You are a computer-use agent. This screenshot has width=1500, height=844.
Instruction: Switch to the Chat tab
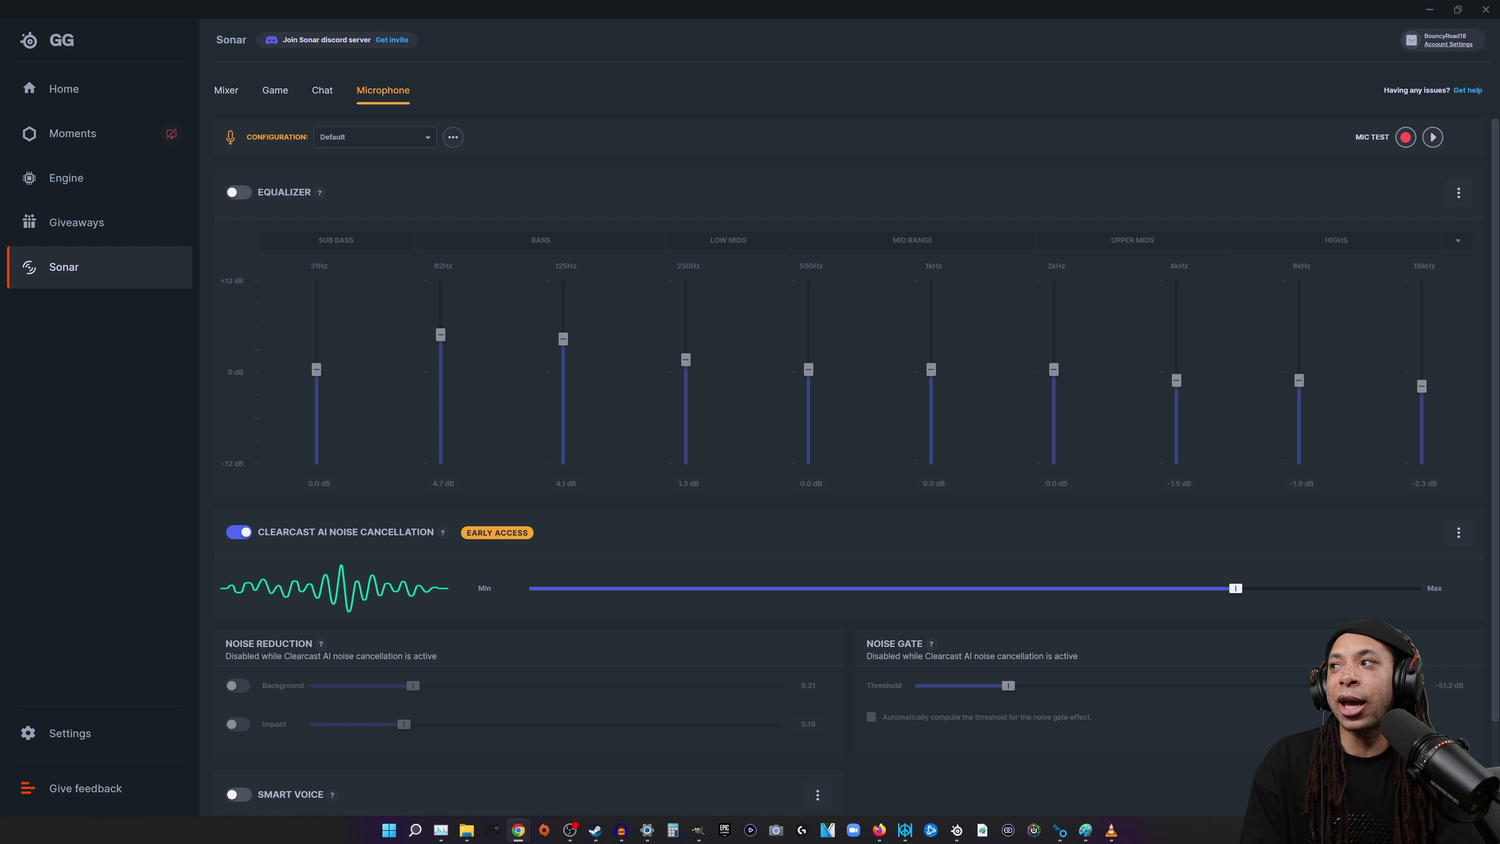(322, 90)
